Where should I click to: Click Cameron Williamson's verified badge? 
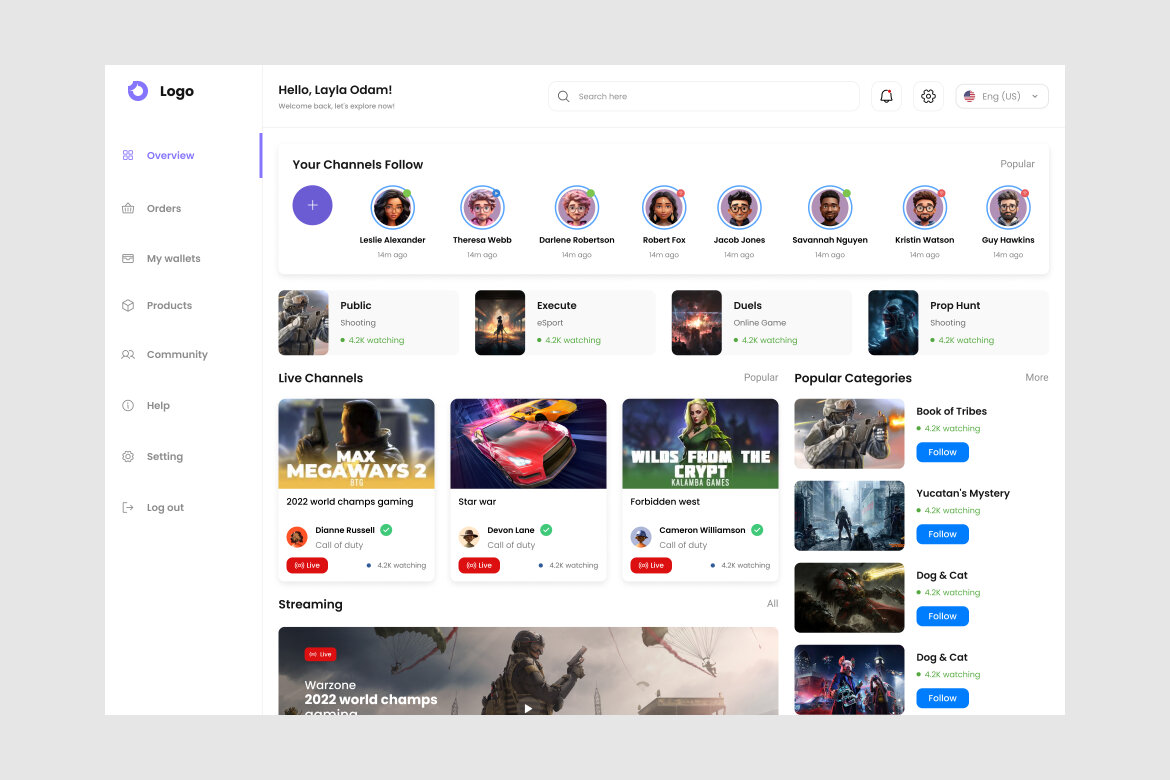coord(757,530)
